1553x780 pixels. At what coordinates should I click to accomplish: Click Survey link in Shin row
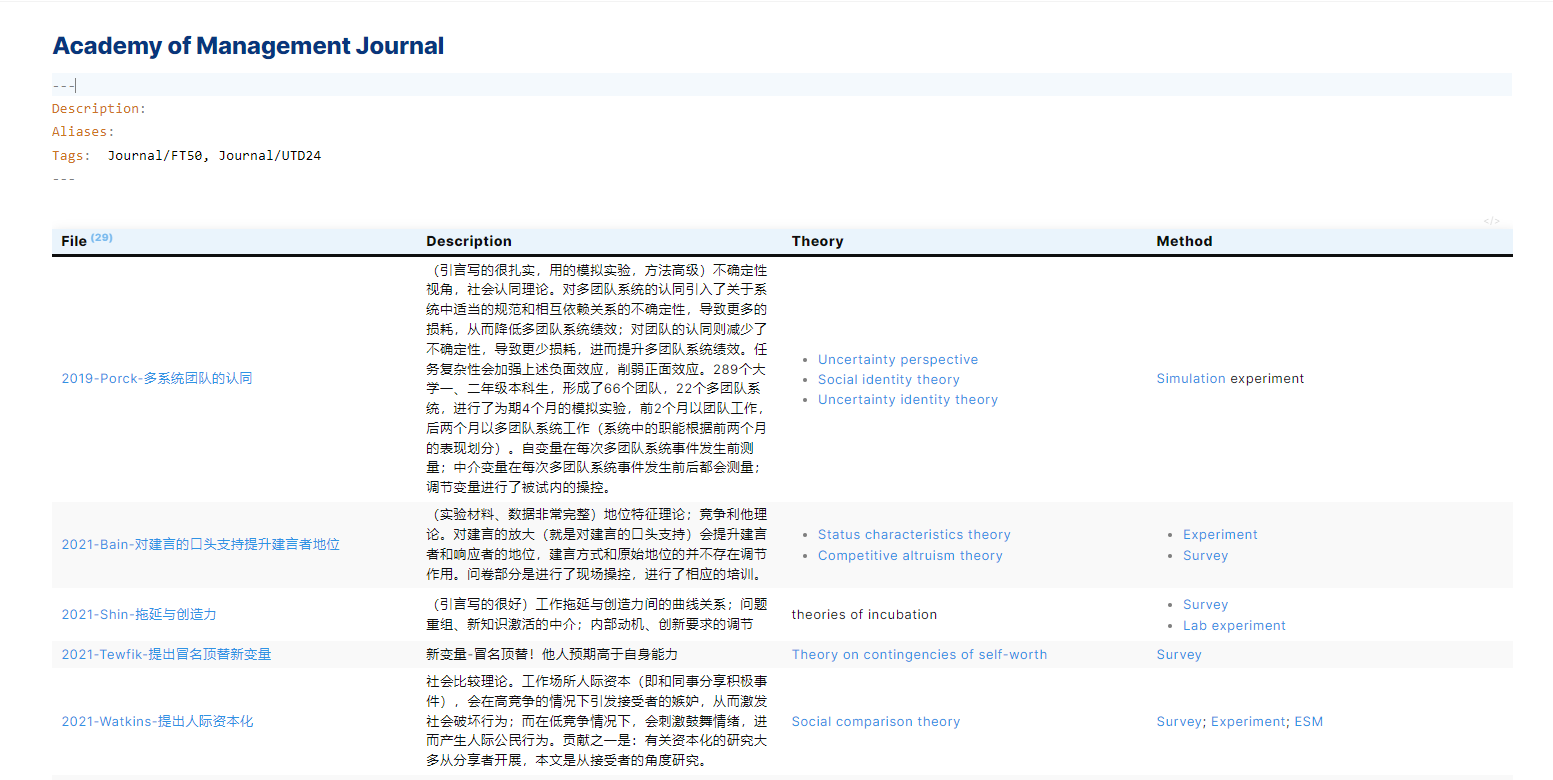coord(1205,604)
